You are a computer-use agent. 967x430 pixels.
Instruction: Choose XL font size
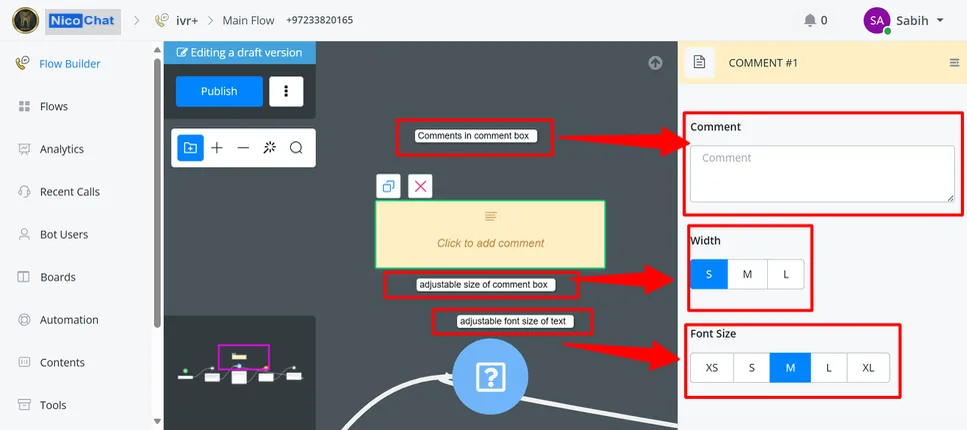868,368
